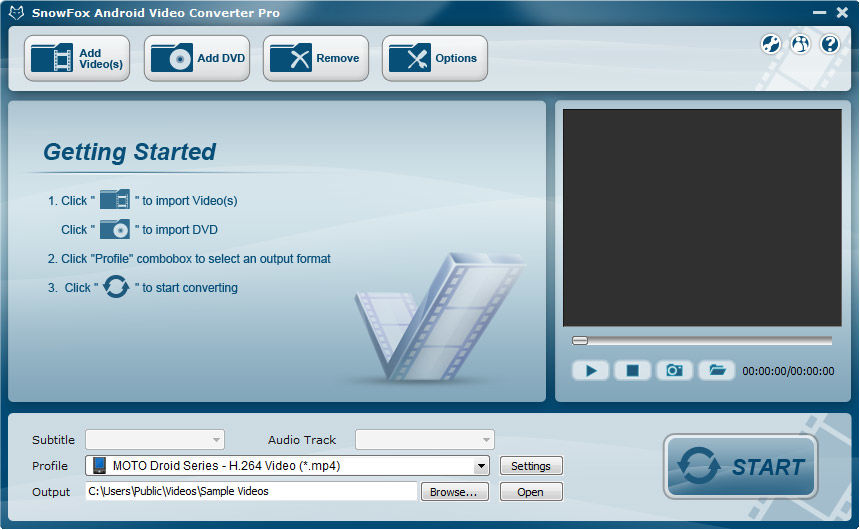This screenshot has width=860, height=530.
Task: Click the SnowFox Android Video Converter Pro title
Action: 156,13
